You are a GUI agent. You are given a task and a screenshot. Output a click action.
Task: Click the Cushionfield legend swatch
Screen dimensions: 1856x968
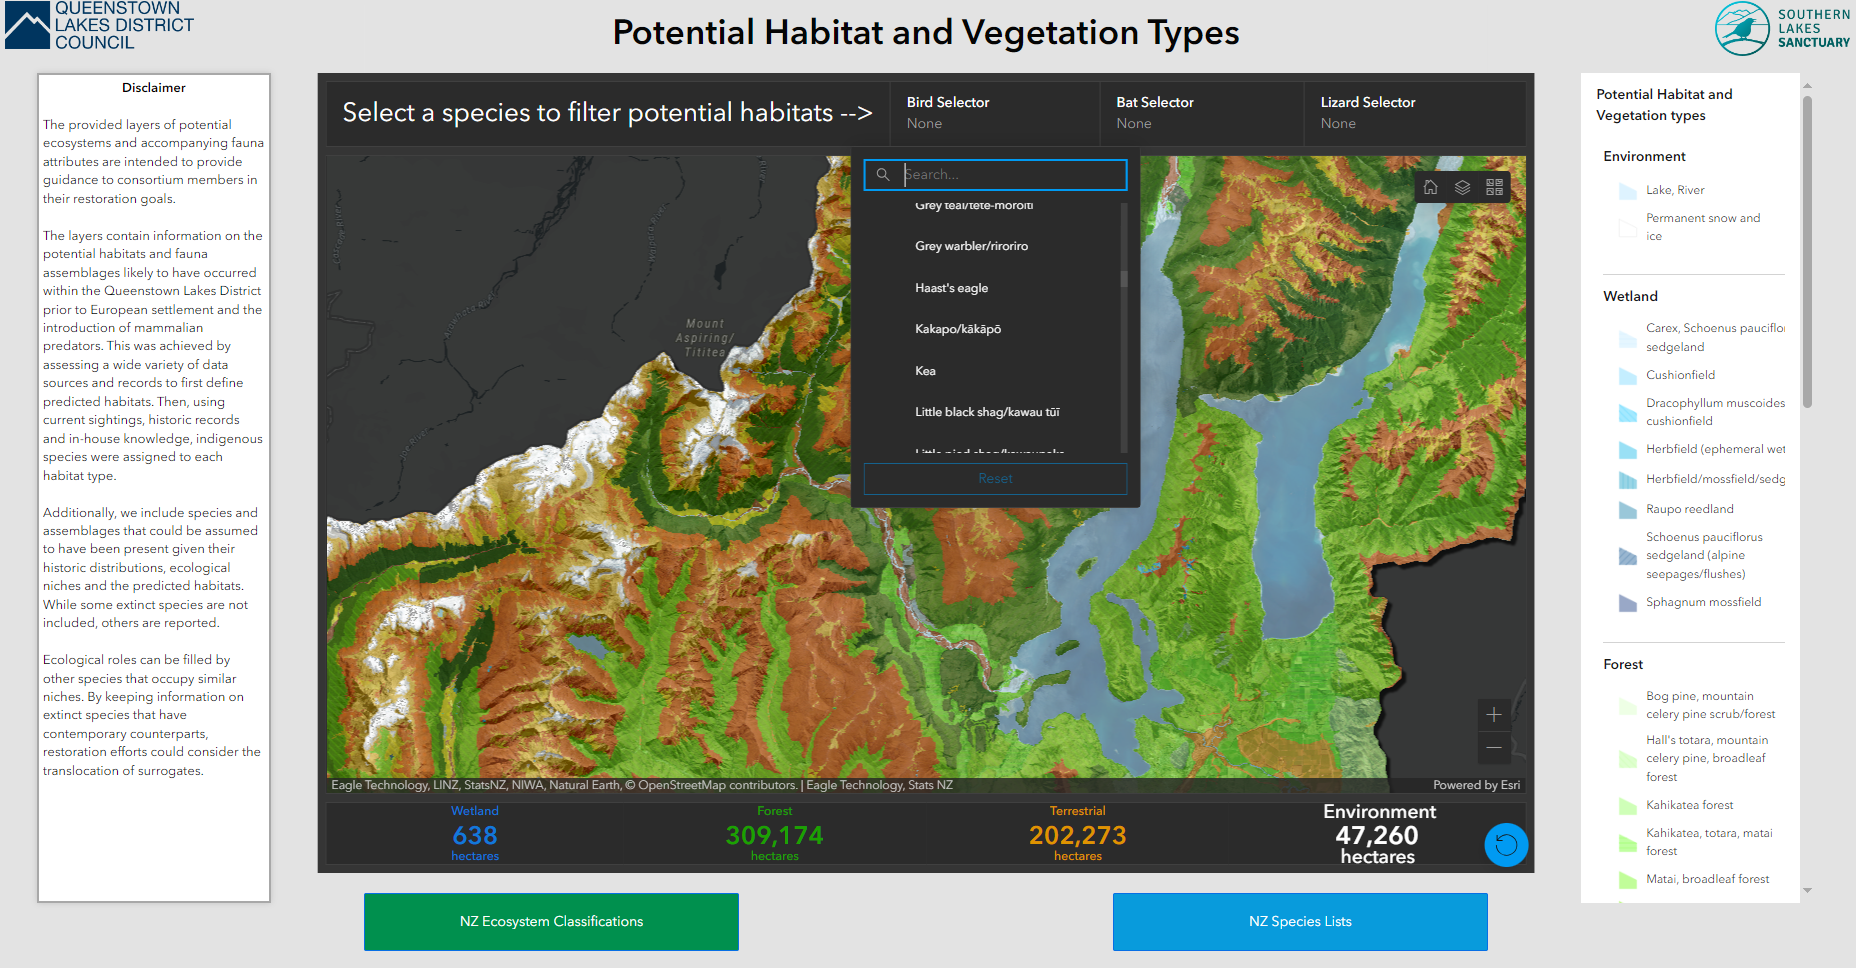click(x=1627, y=376)
